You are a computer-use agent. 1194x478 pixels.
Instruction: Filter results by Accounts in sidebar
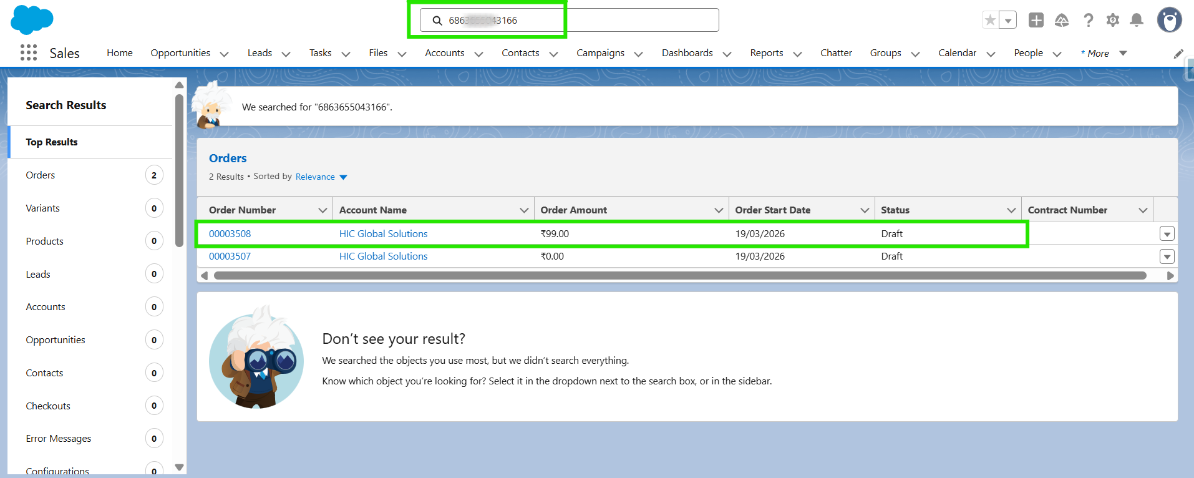click(x=91, y=307)
